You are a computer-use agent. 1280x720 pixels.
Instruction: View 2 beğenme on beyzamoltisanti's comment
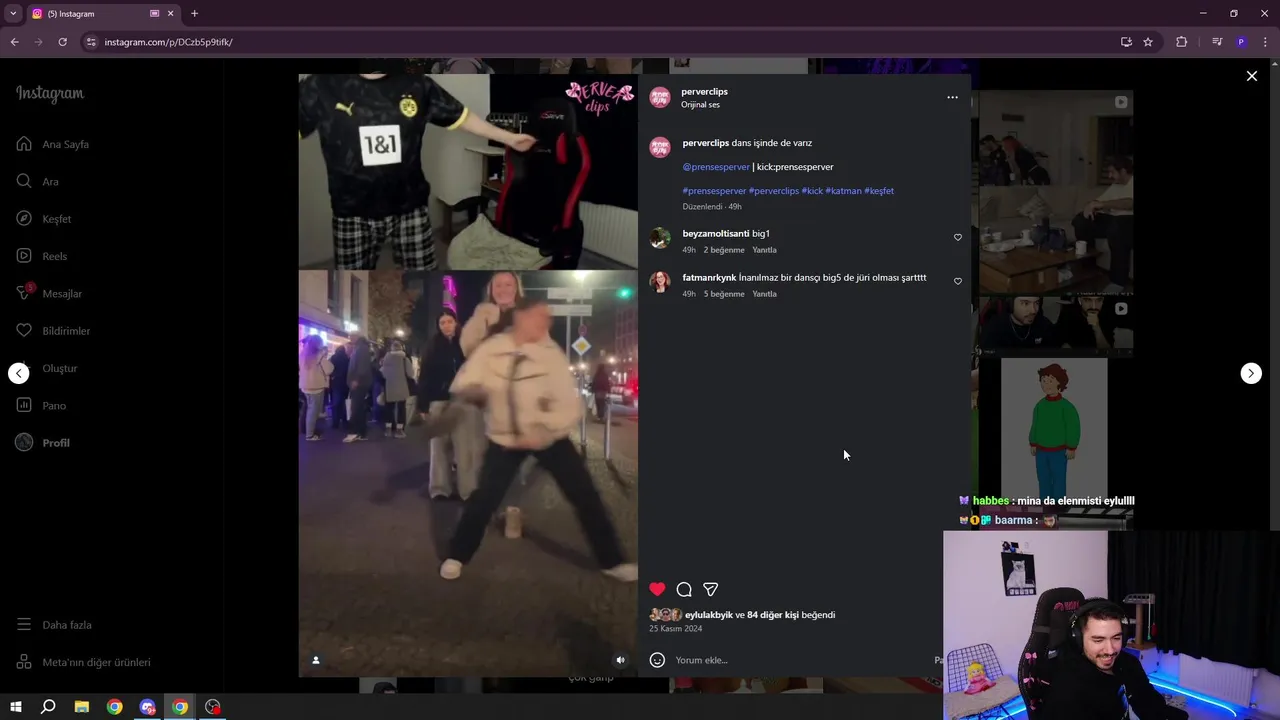click(724, 250)
